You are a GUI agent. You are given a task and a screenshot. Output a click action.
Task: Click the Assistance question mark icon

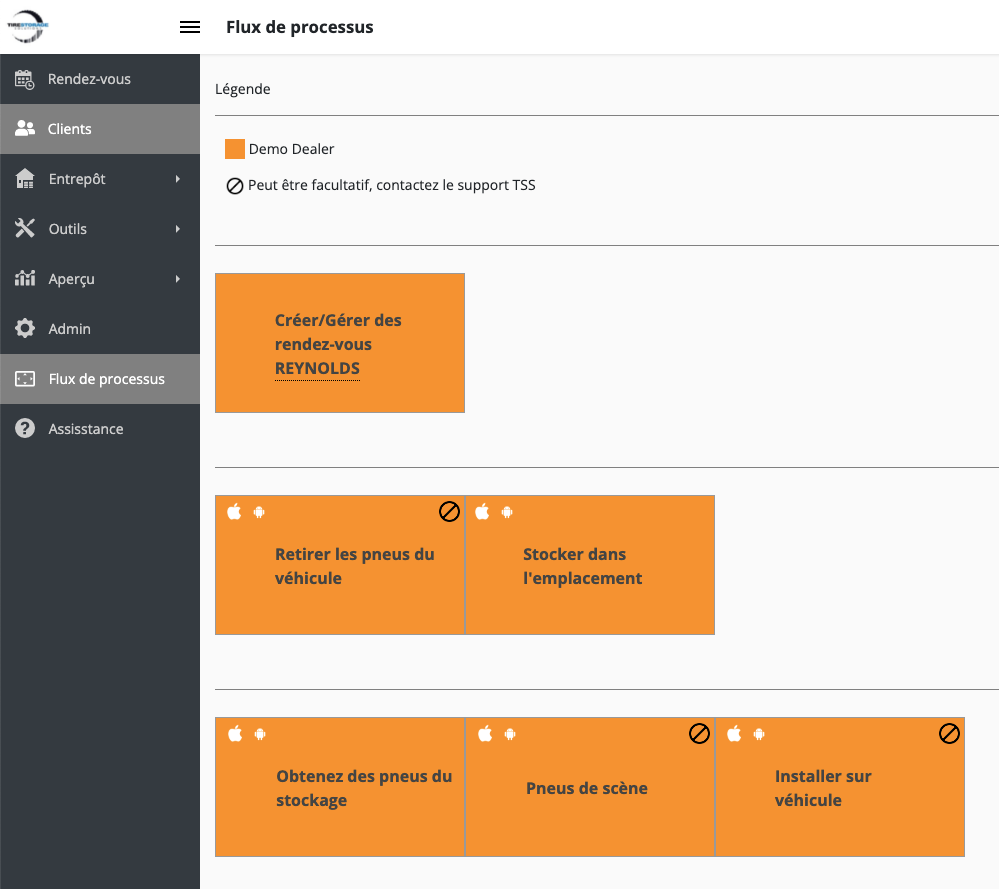click(x=25, y=428)
